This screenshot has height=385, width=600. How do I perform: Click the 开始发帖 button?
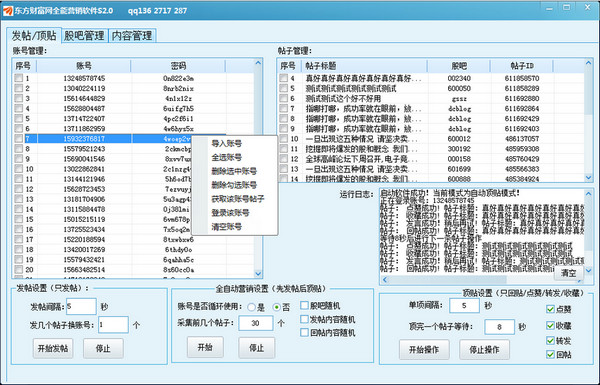(53, 348)
